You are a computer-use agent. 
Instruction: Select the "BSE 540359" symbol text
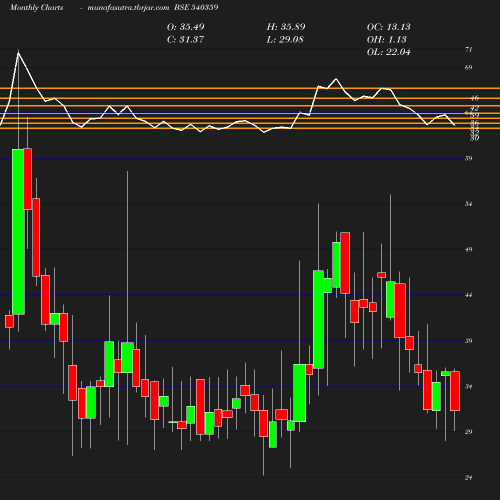(196, 7)
